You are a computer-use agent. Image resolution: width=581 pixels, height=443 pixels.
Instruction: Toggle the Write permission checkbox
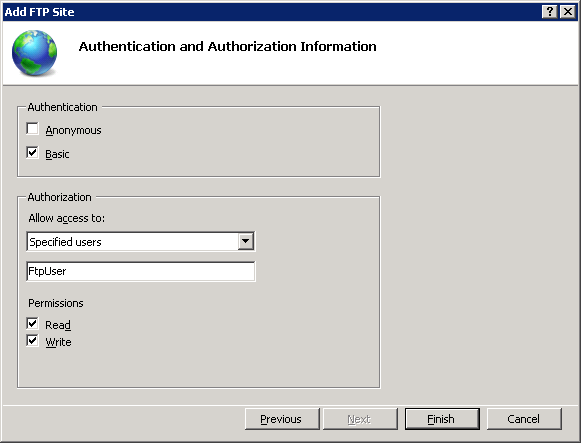[33, 341]
